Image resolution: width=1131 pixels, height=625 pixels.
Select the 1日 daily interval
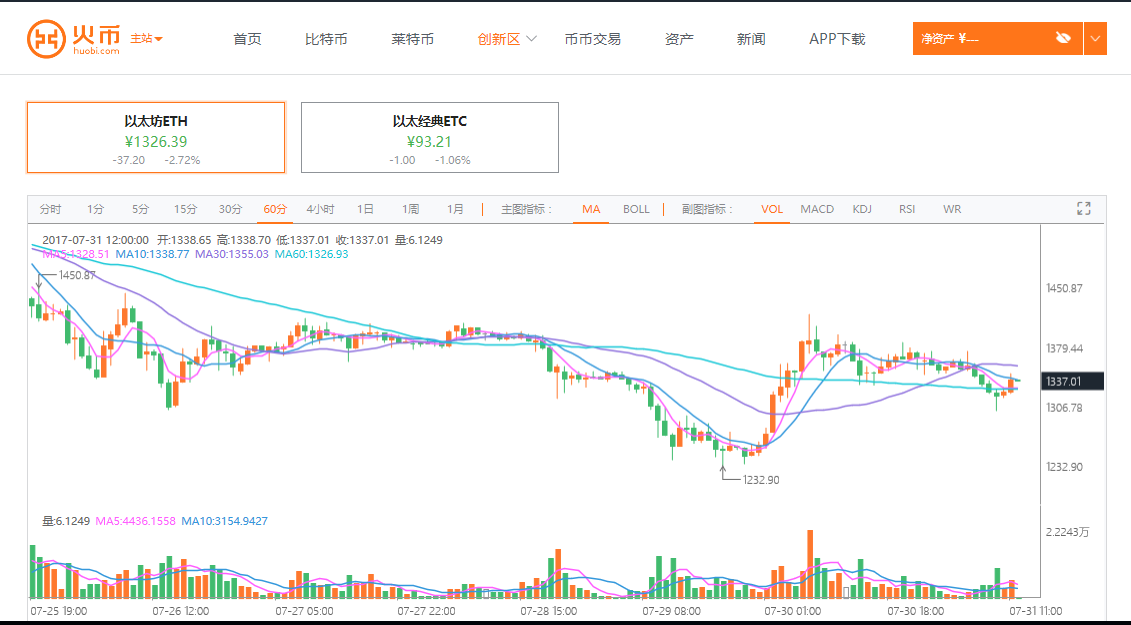(x=366, y=209)
